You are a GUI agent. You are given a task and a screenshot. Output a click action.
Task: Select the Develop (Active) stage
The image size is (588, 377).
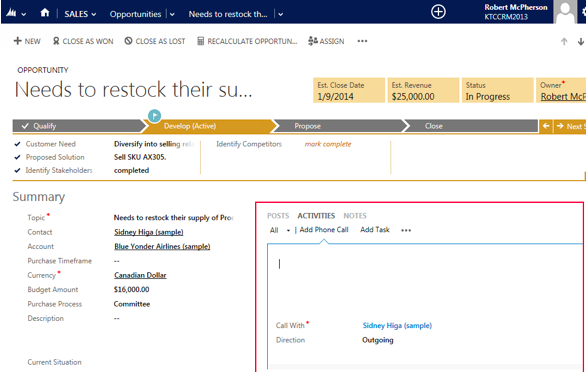pos(208,126)
